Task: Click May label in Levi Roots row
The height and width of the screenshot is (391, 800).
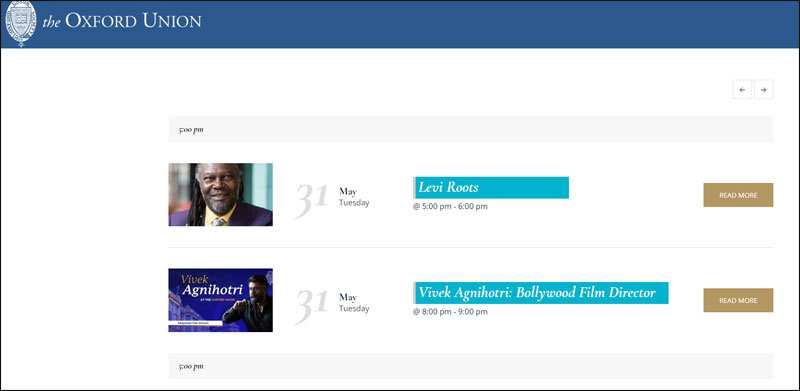Action: coord(348,191)
